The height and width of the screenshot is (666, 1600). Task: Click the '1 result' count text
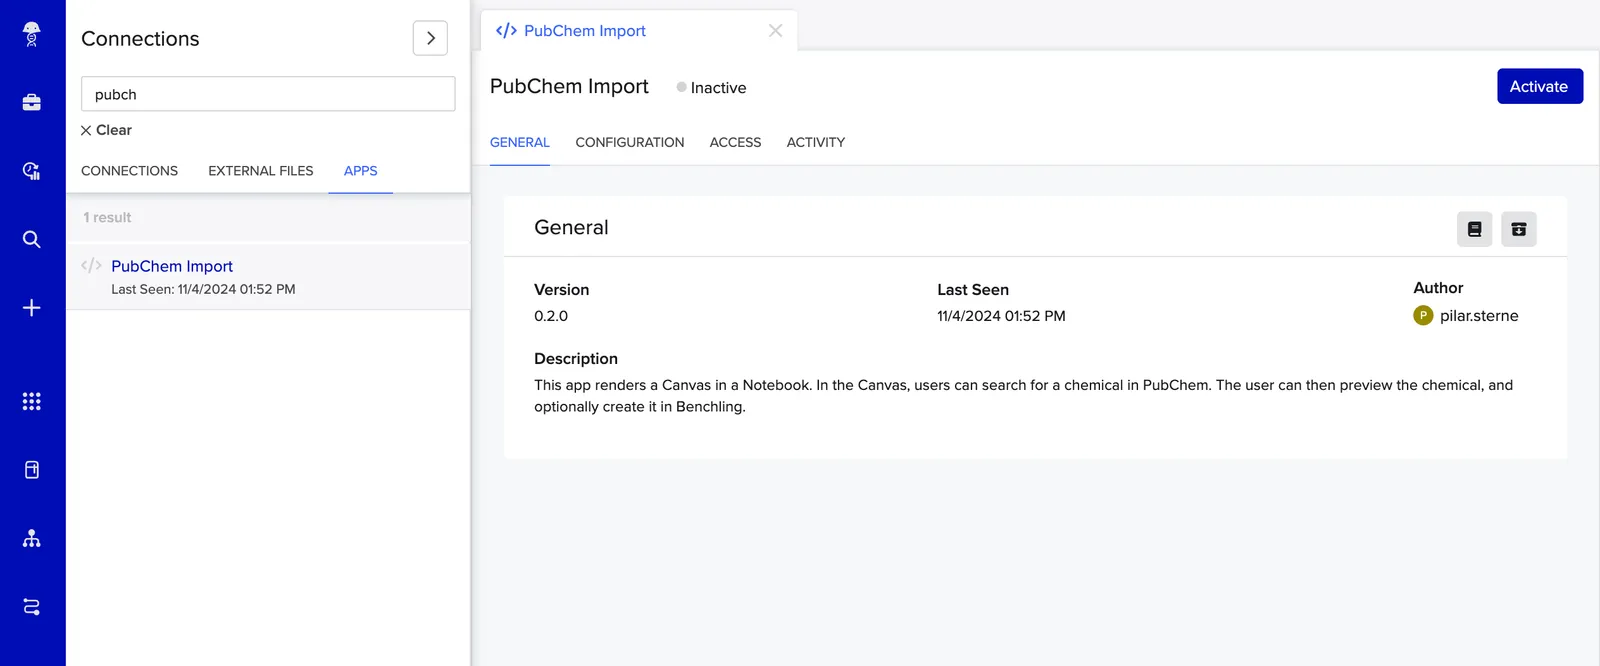[x=107, y=217]
